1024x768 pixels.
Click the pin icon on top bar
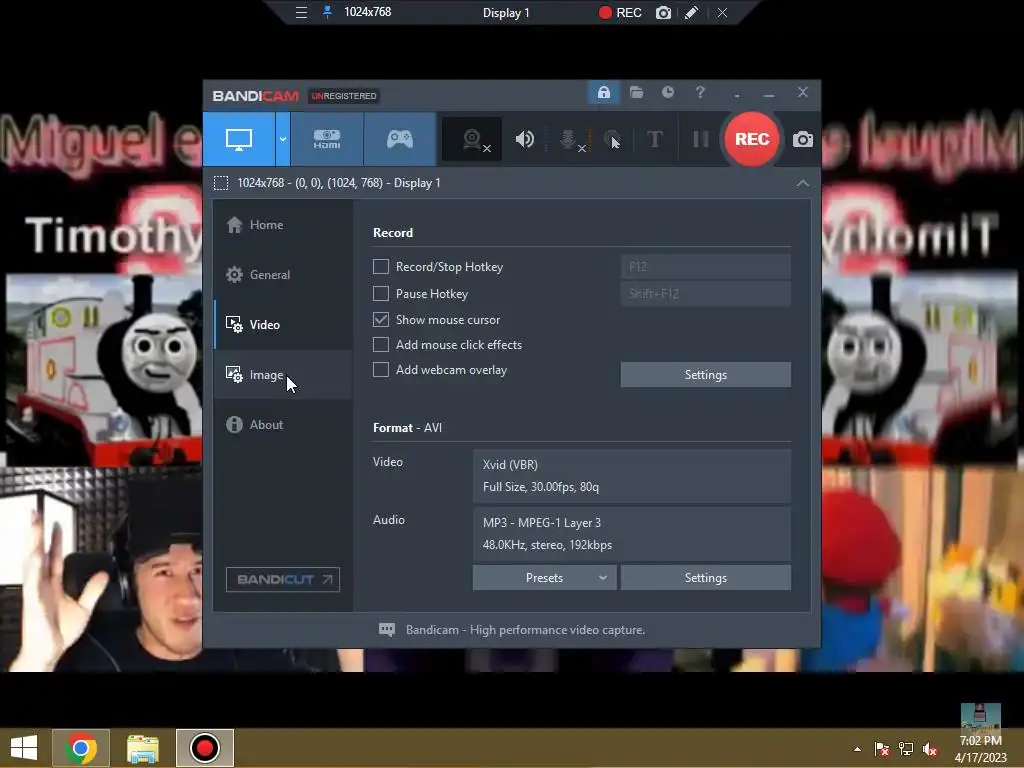pyautogui.click(x=327, y=12)
